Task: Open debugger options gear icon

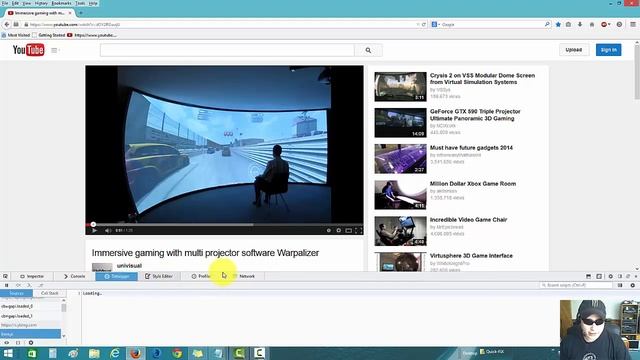Action: pyautogui.click(x=633, y=285)
